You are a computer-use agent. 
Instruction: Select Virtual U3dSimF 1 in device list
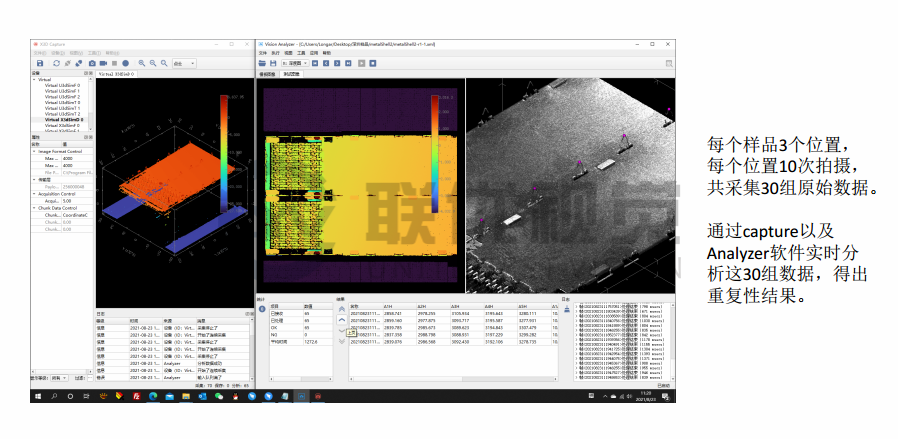62,91
